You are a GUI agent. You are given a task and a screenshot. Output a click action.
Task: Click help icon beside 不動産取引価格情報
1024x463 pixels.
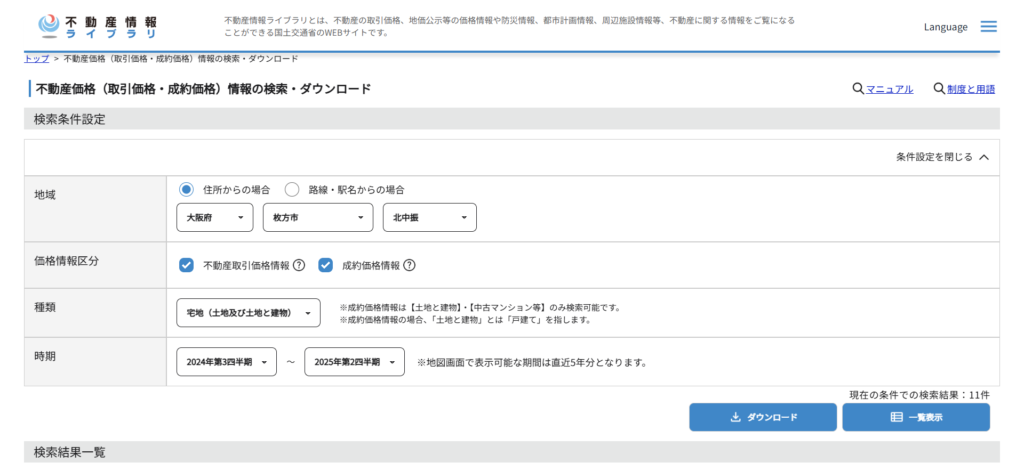[299, 265]
